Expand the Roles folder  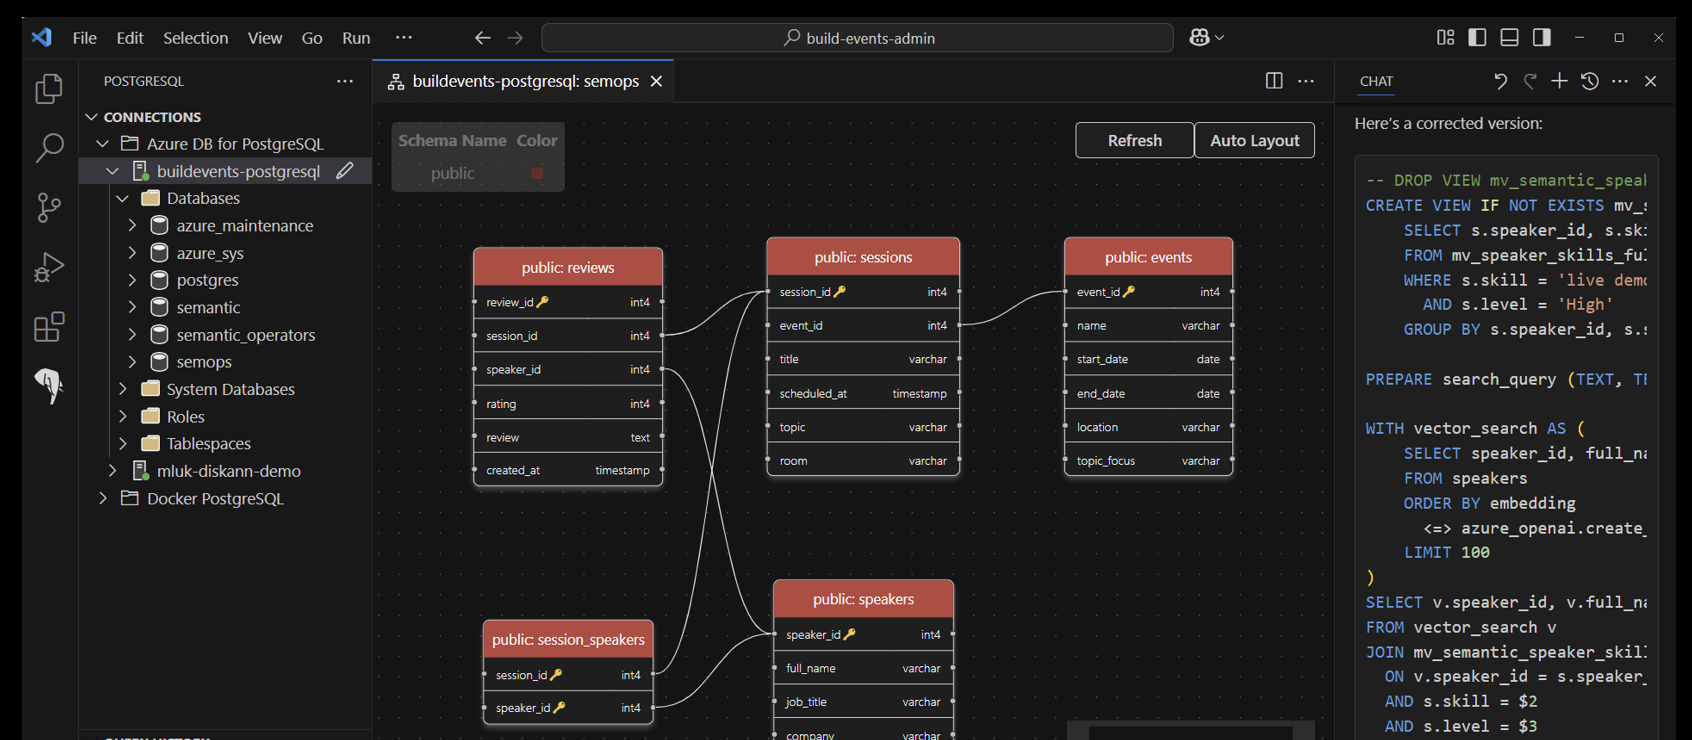123,416
